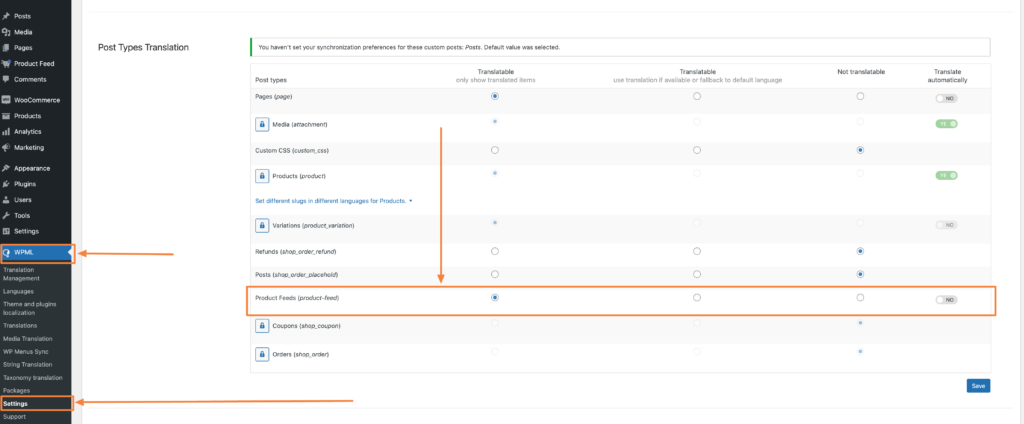Click the Product Feed cart icon

pyautogui.click(x=6, y=63)
